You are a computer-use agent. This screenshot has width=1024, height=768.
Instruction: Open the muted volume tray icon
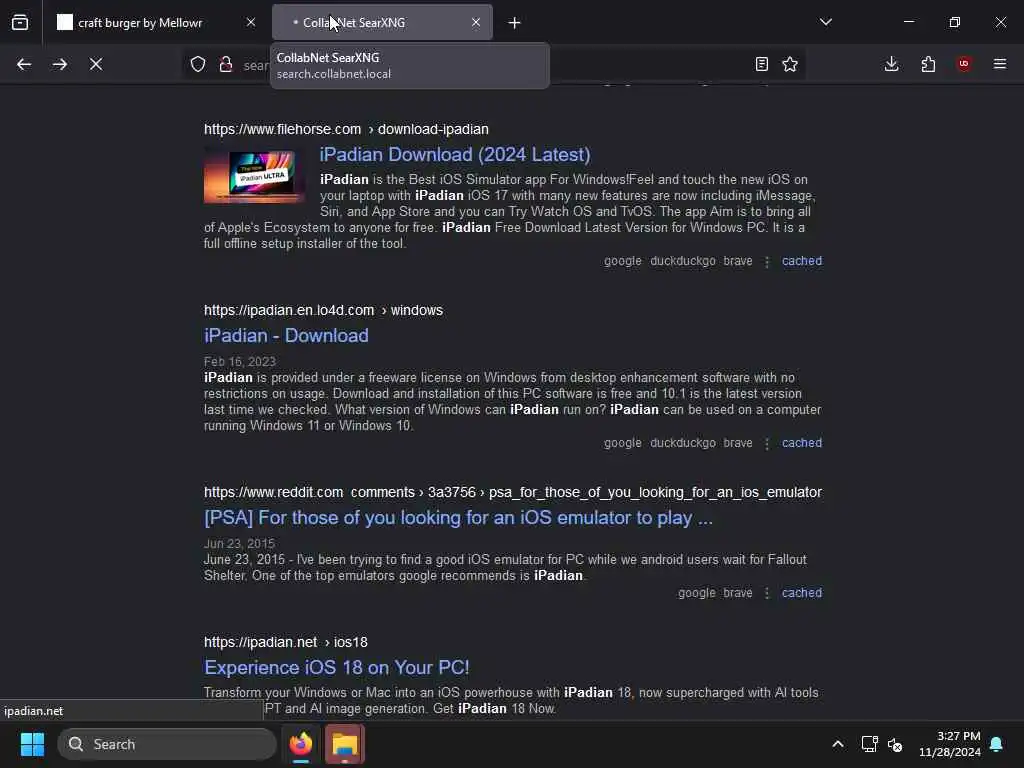click(x=895, y=744)
